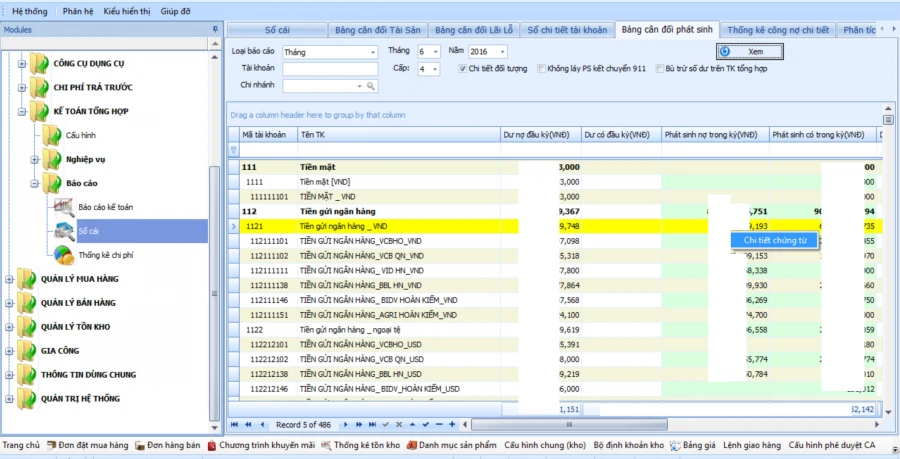This screenshot has width=900, height=459.
Task: Expand QUẢN LÝ BÁN HÀNG node
Action: [9, 304]
